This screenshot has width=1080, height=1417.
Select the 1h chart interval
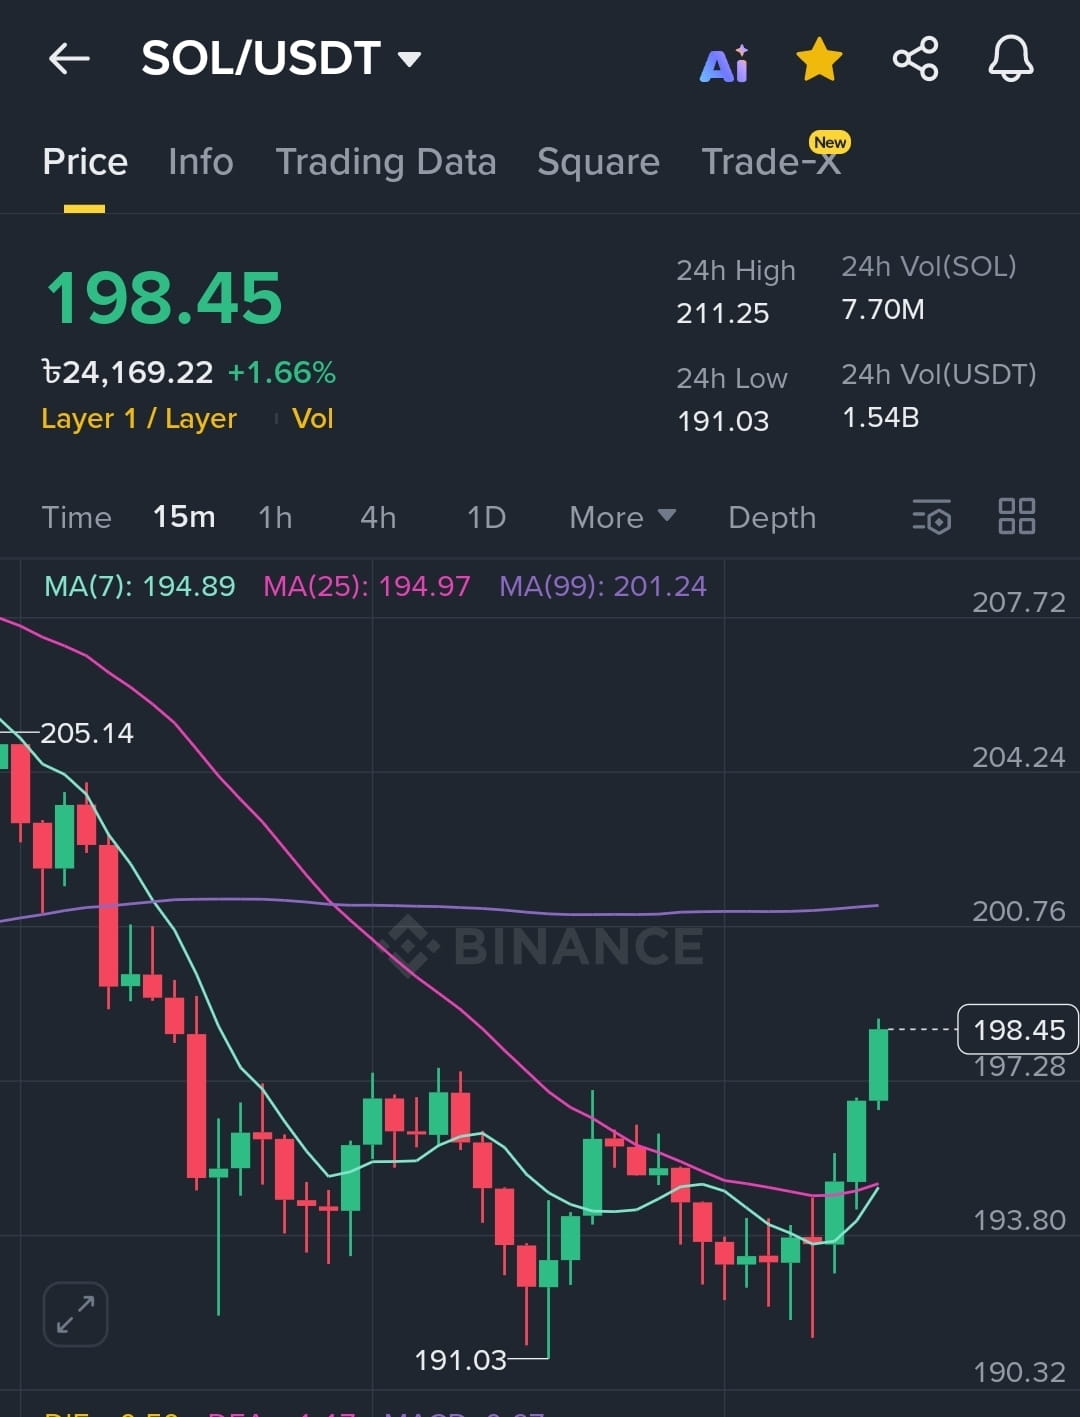[x=275, y=517]
